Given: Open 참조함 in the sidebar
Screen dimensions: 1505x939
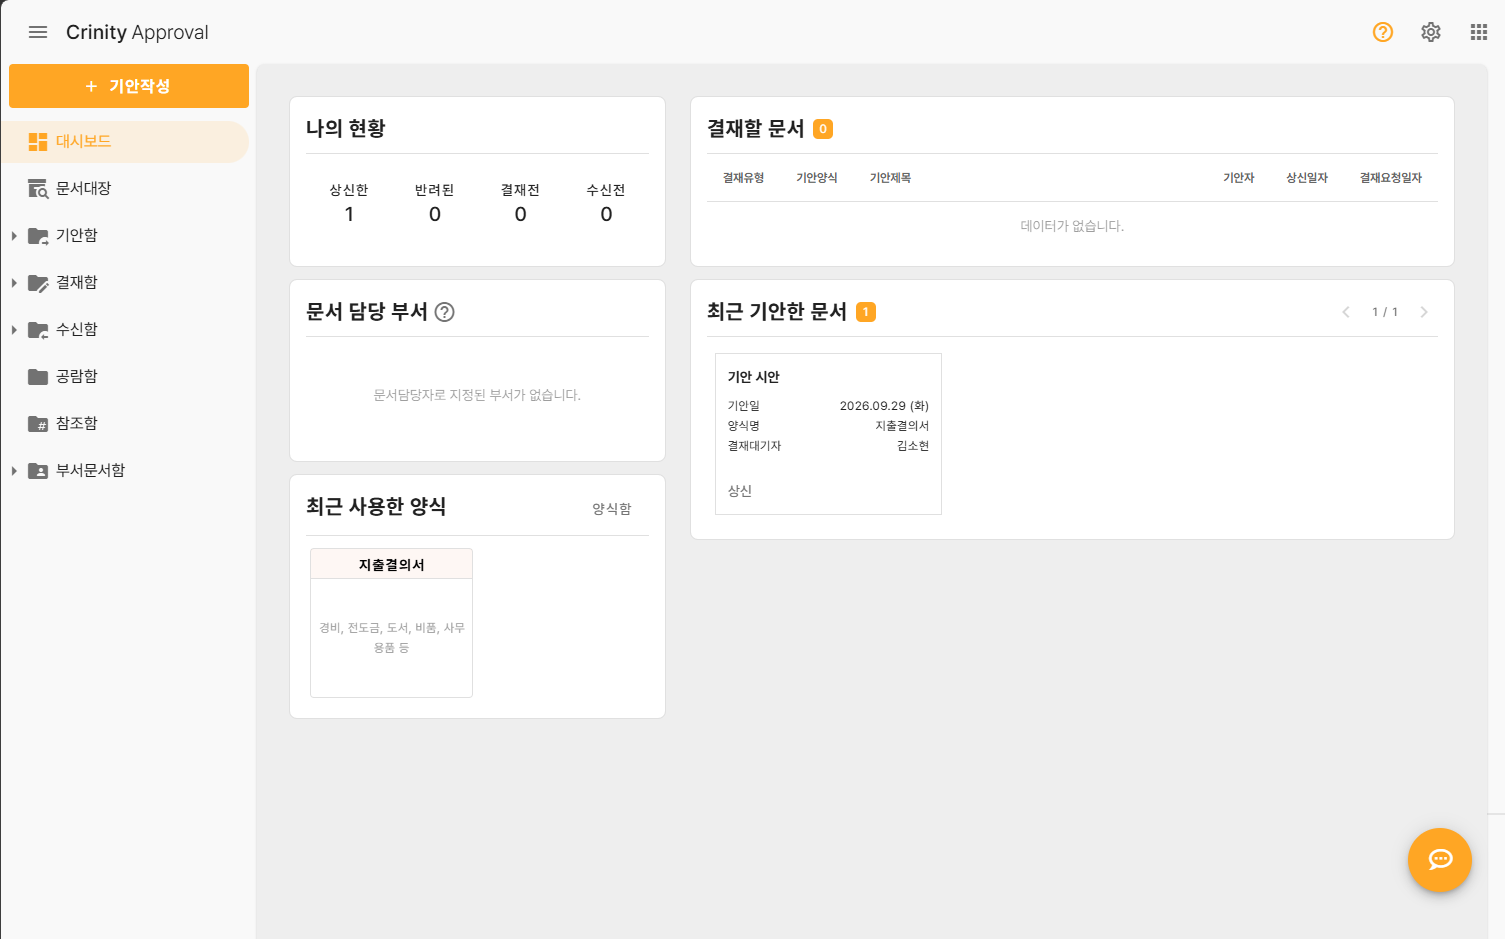Looking at the screenshot, I should pos(125,424).
